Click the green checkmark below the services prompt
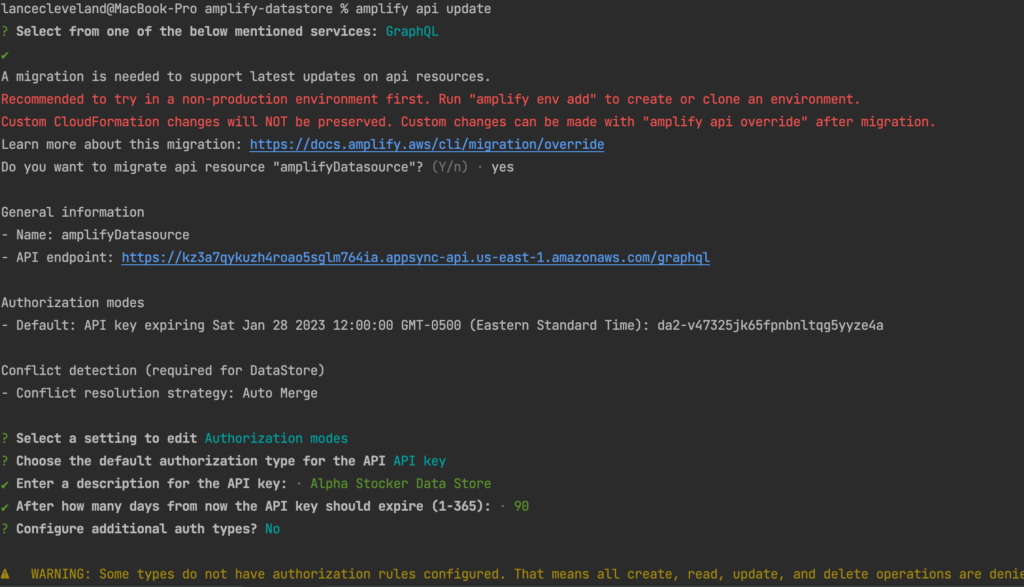This screenshot has width=1024, height=587. tap(5, 55)
